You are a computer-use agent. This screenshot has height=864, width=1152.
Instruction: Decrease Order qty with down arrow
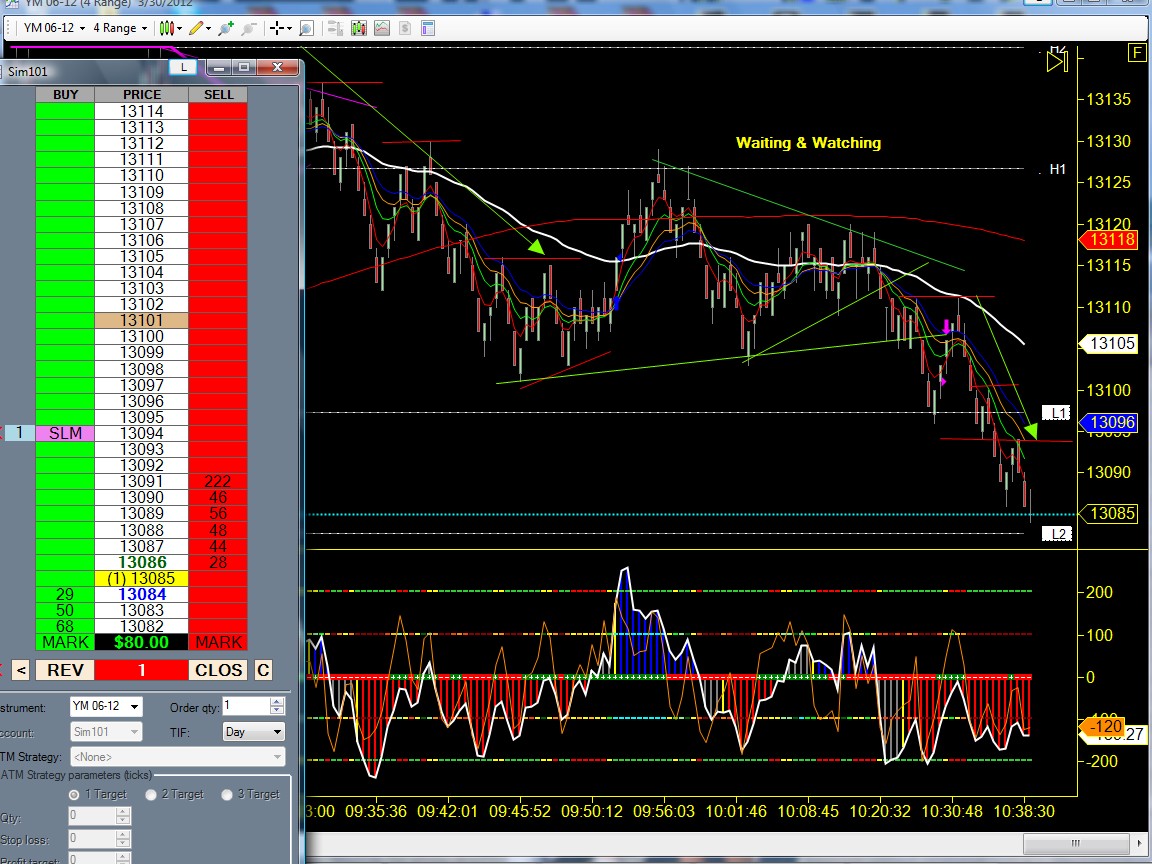click(x=277, y=711)
